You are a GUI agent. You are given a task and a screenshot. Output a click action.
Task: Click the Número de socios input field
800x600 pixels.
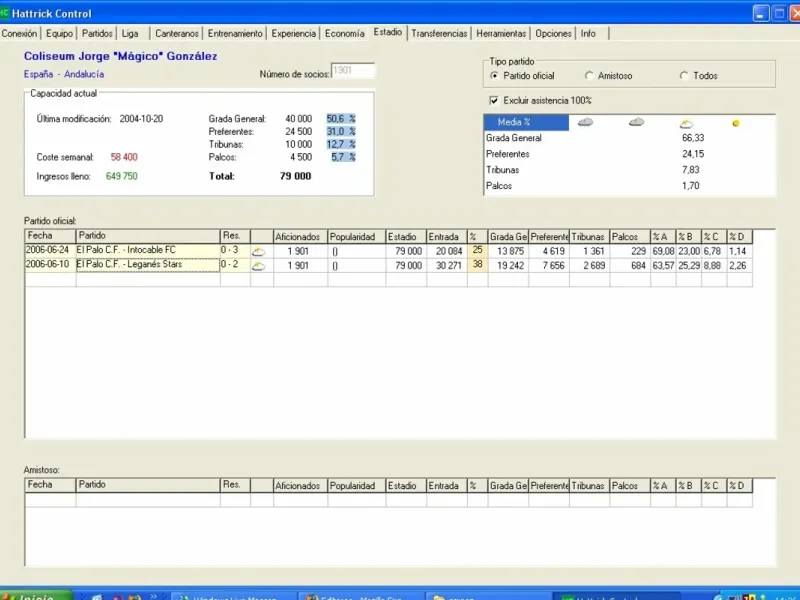point(353,70)
